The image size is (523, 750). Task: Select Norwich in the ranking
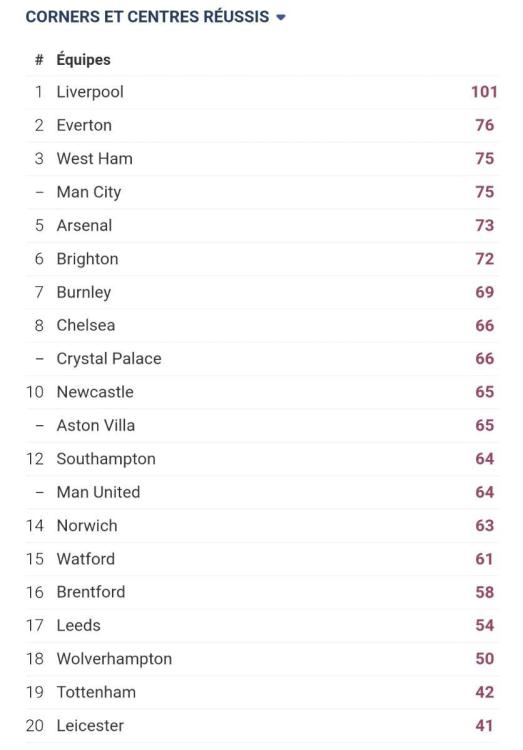(87, 525)
